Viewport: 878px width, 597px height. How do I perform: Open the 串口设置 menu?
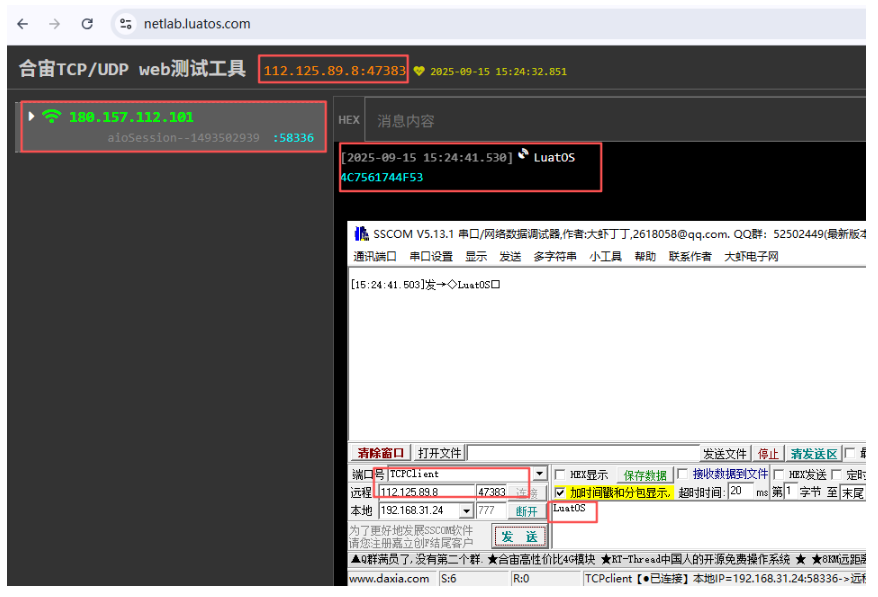tap(431, 256)
